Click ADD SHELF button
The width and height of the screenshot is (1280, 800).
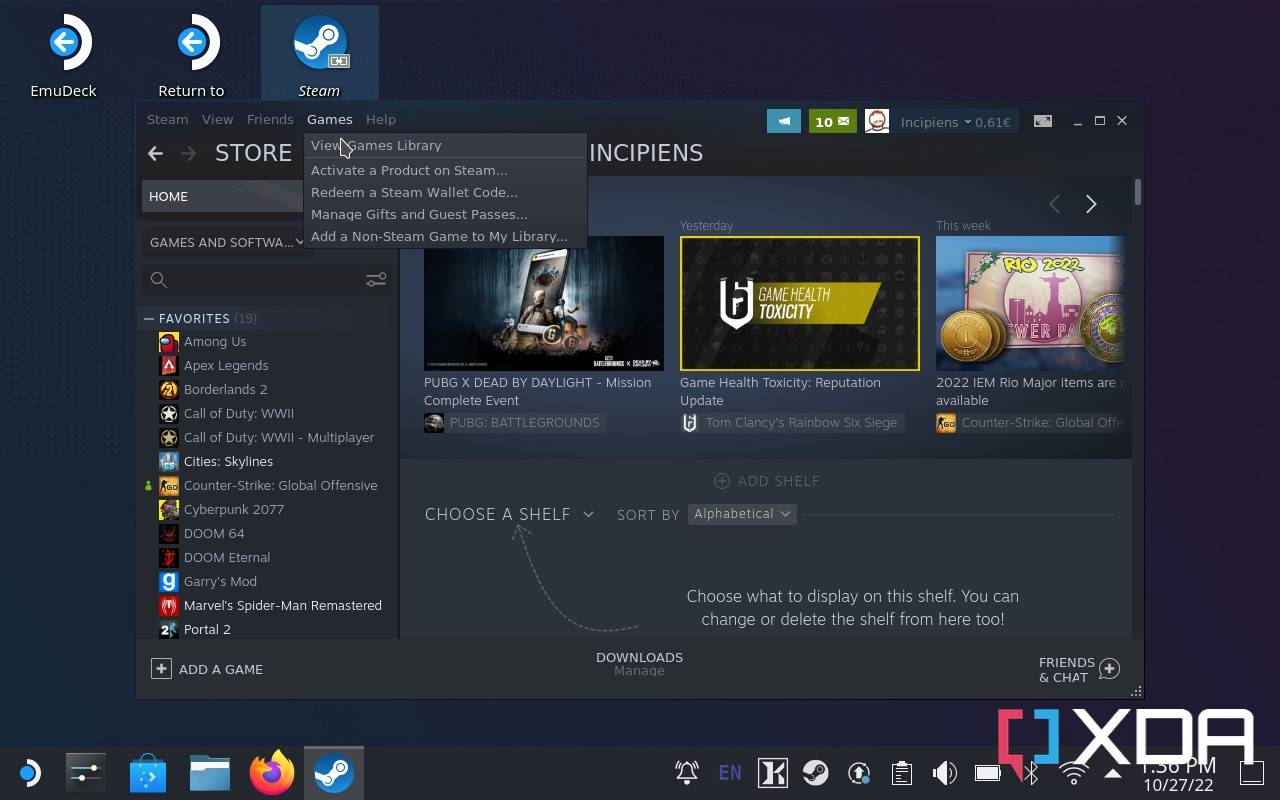(x=767, y=481)
